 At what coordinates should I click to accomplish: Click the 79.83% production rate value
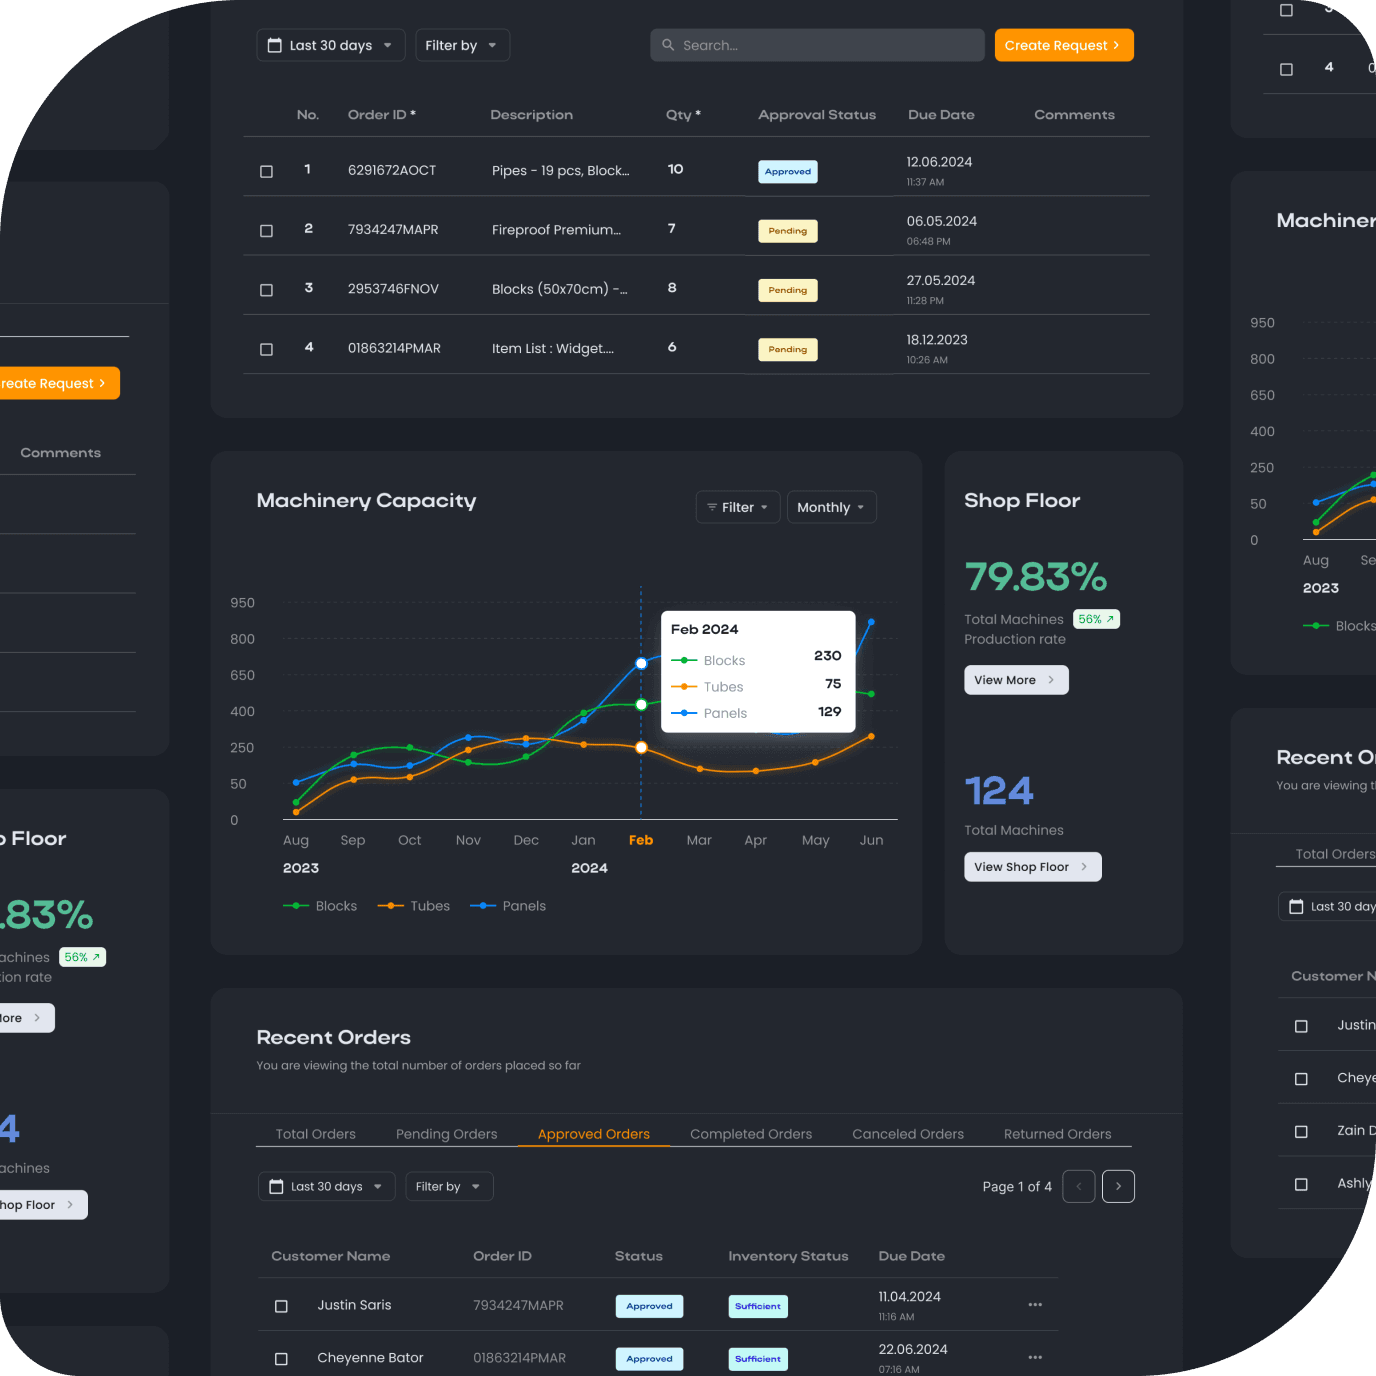coord(1035,577)
